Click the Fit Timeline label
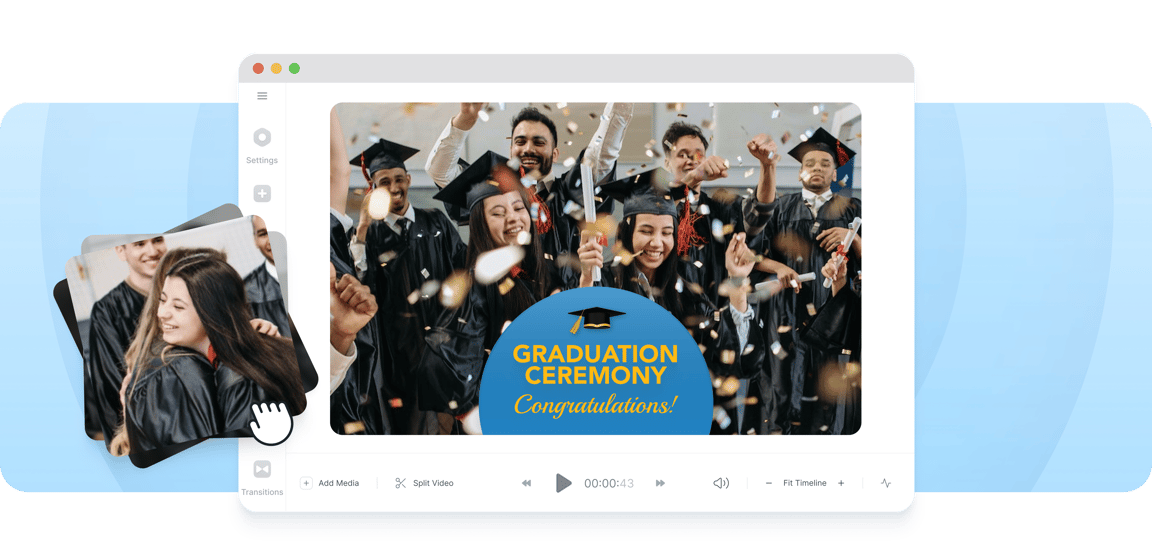 point(804,483)
